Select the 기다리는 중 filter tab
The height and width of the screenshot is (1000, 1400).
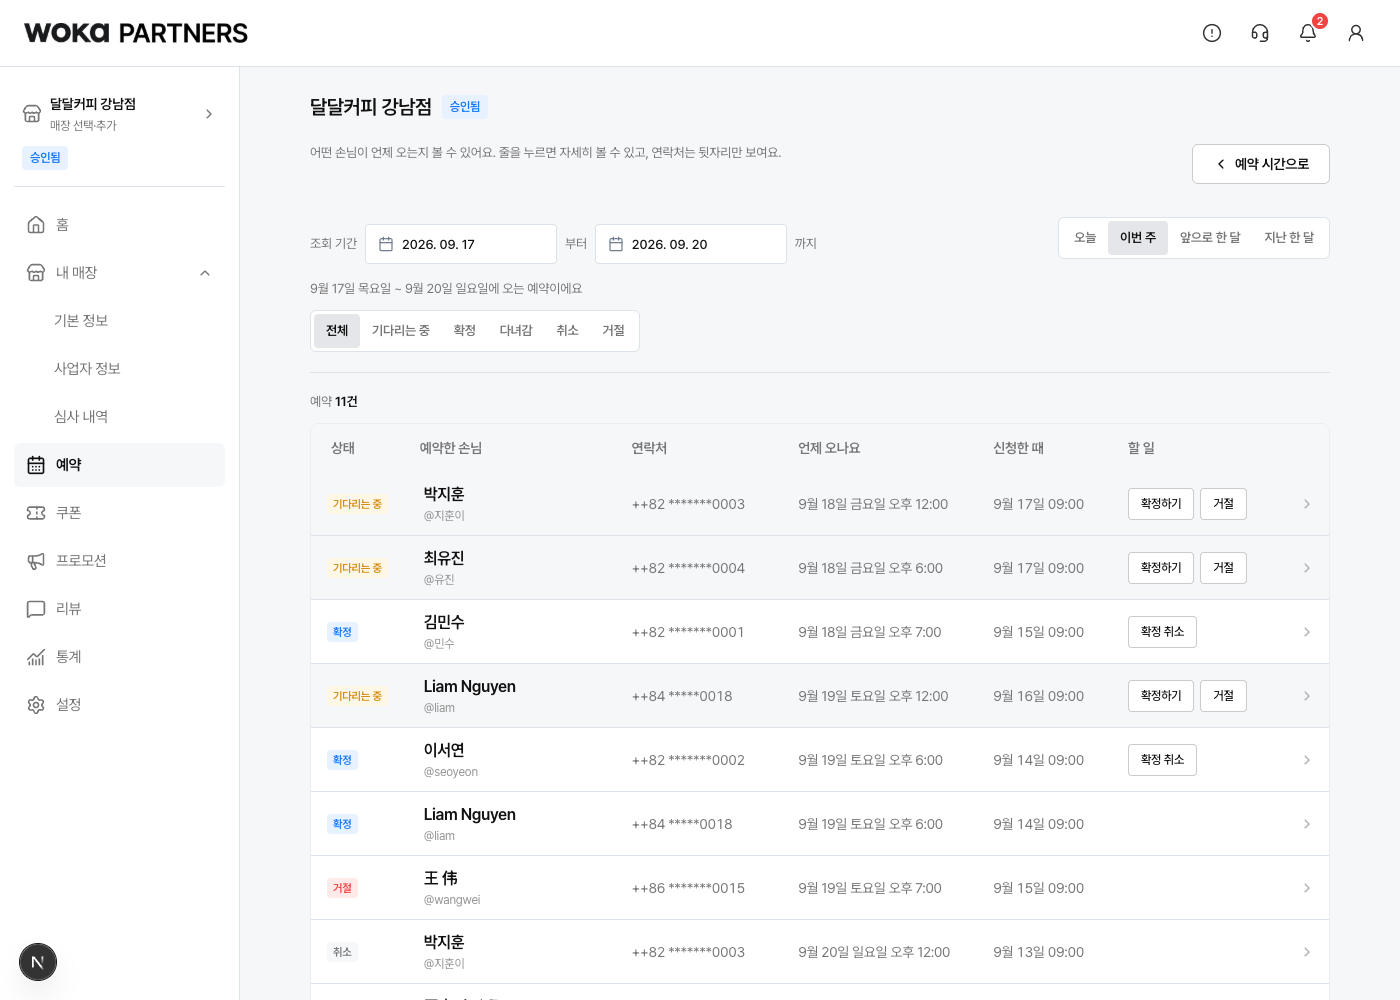point(401,331)
